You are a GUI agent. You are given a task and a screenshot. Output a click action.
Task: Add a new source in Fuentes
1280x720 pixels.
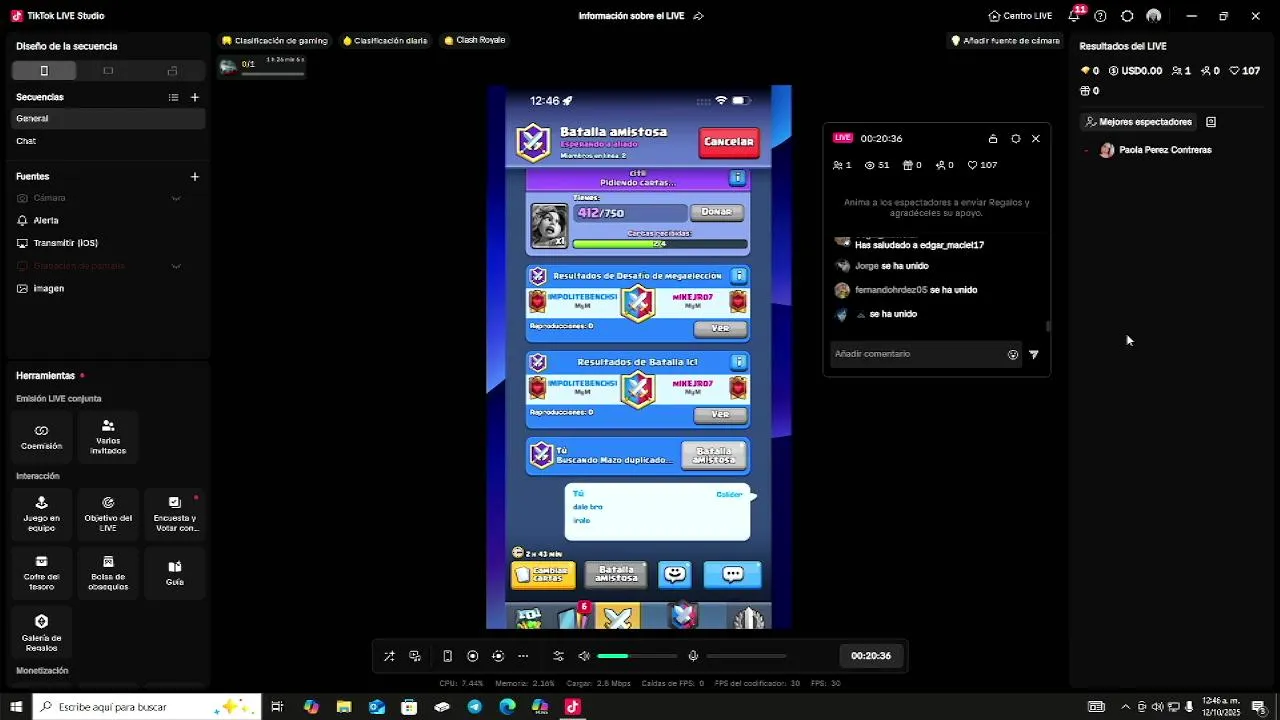coord(195,176)
